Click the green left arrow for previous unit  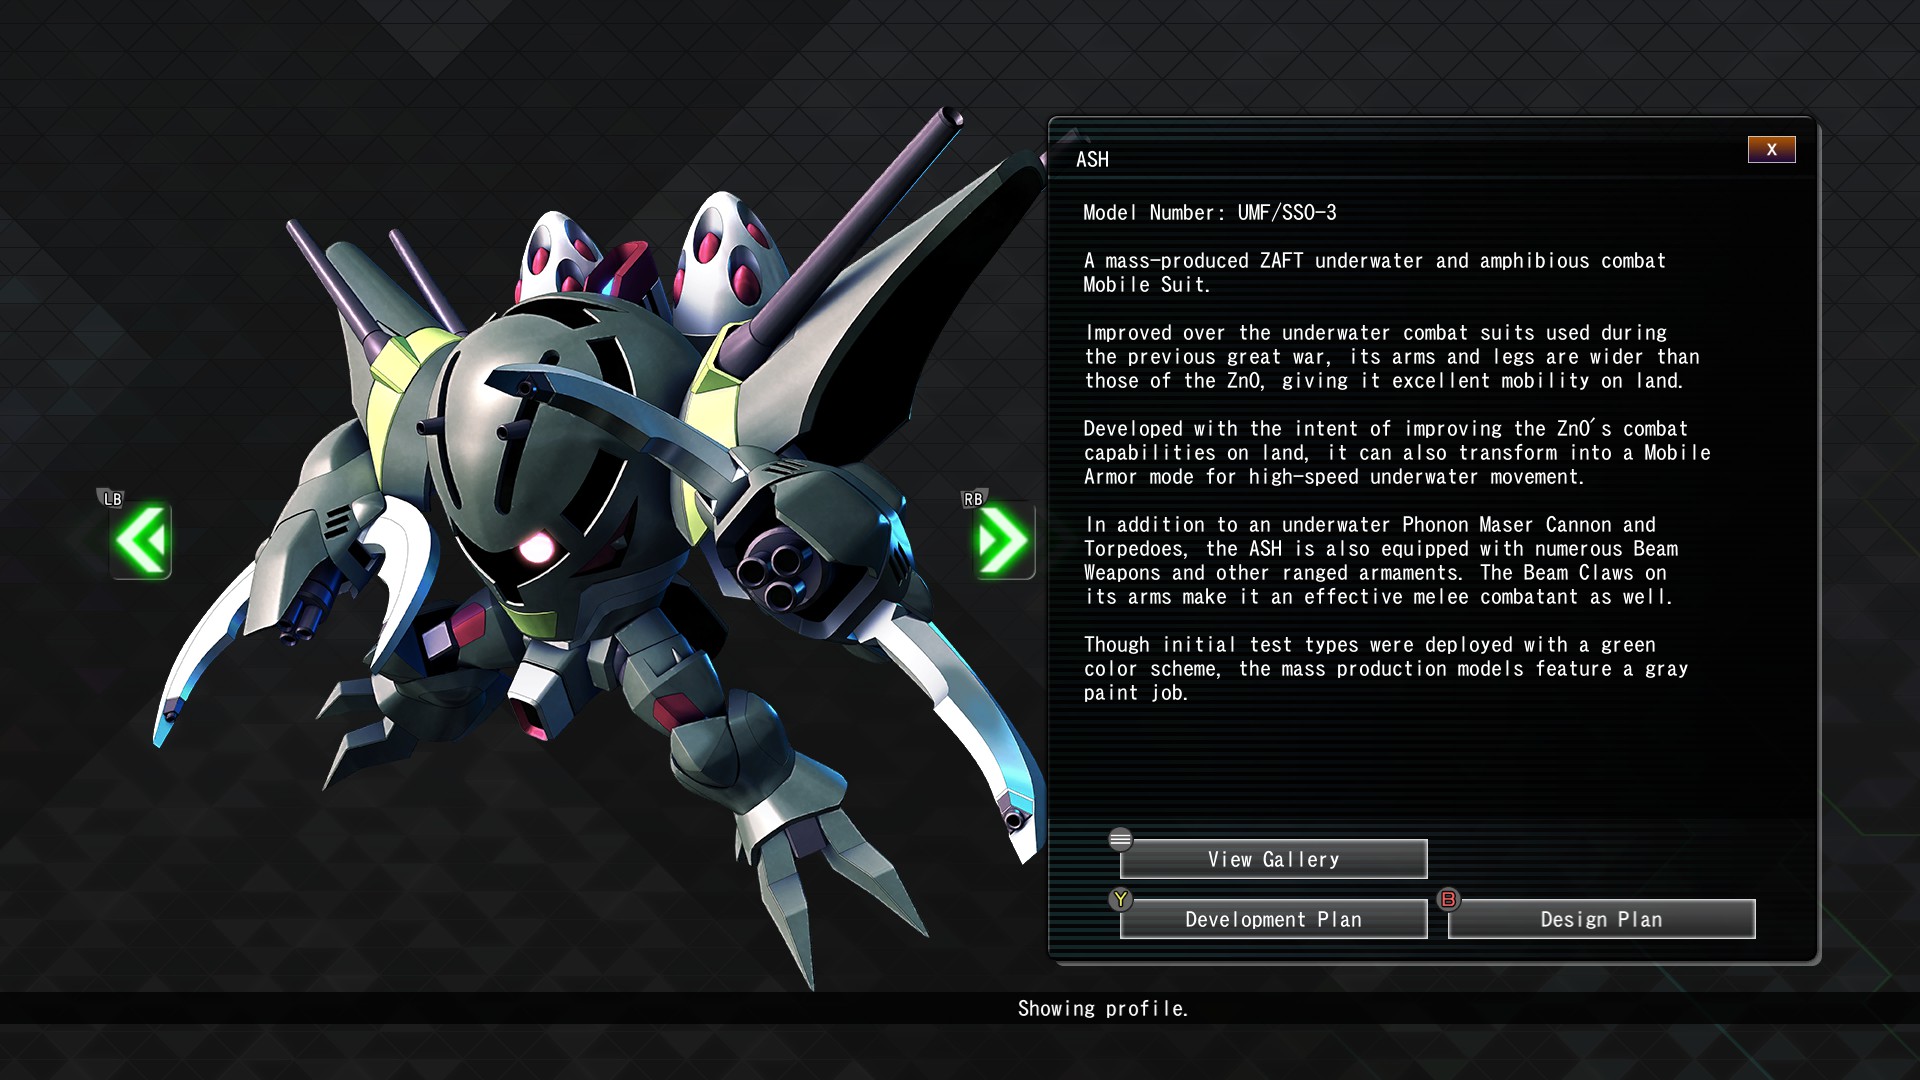(x=141, y=541)
